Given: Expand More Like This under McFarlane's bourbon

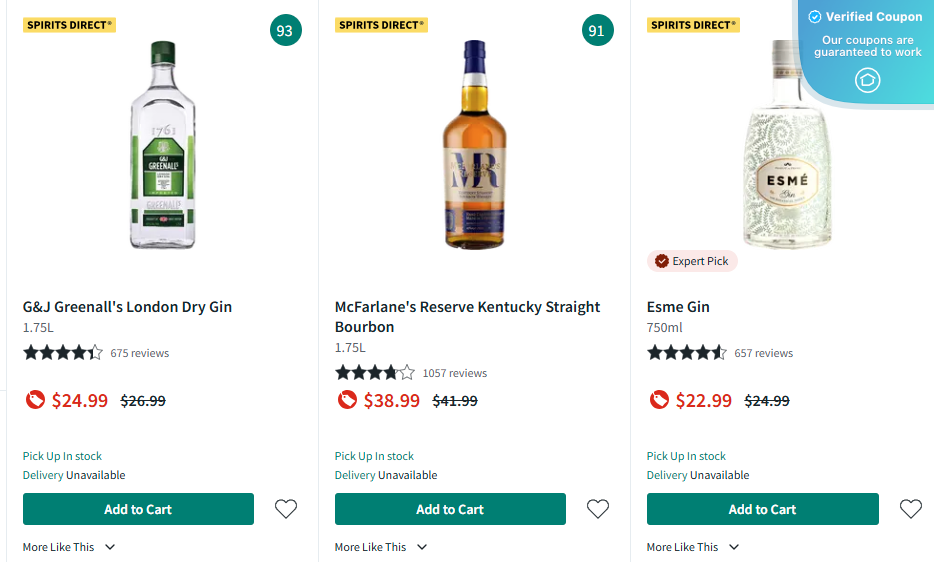Looking at the screenshot, I should click(381, 547).
